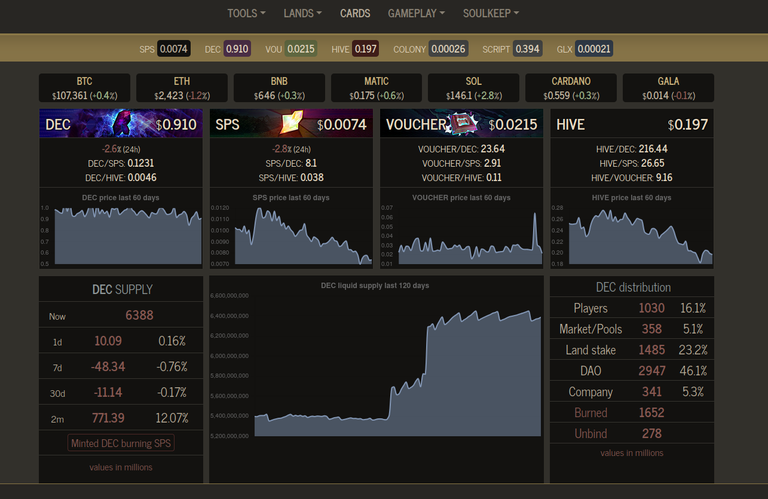The height and width of the screenshot is (499, 768).
Task: Click HIVE/VOUCHER value 9.16
Action: tap(664, 178)
